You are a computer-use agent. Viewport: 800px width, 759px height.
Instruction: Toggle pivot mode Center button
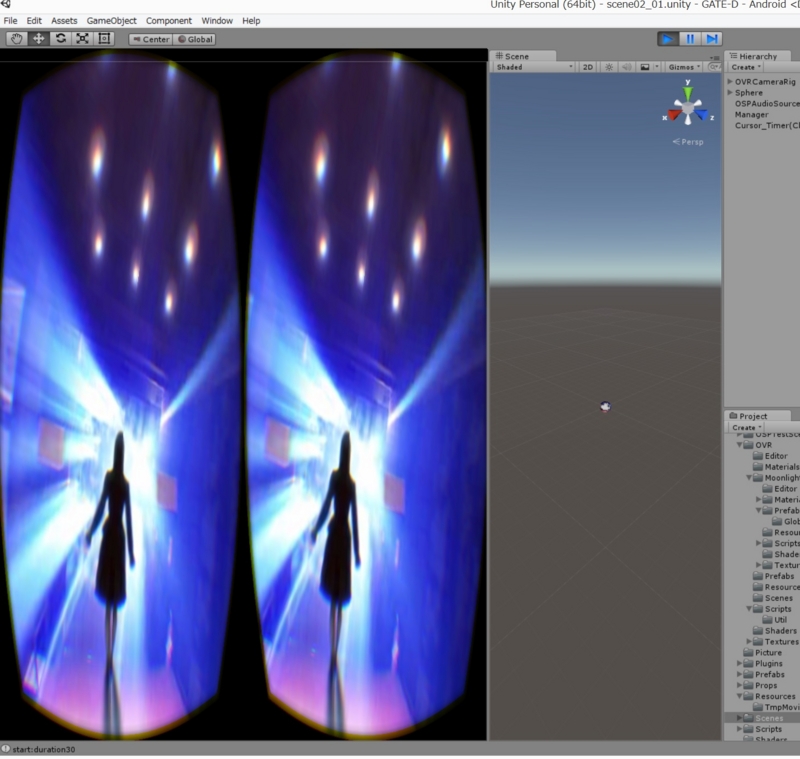coord(151,39)
